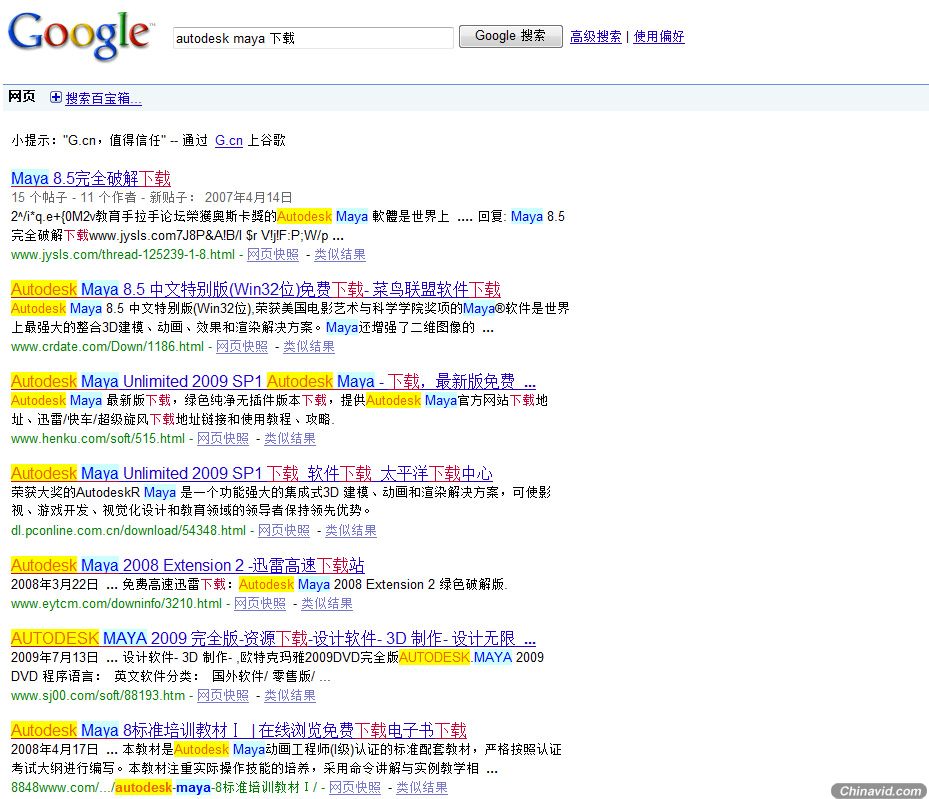The image size is (929, 799).
Task: Open the 使用偏好 link
Action: click(659, 37)
